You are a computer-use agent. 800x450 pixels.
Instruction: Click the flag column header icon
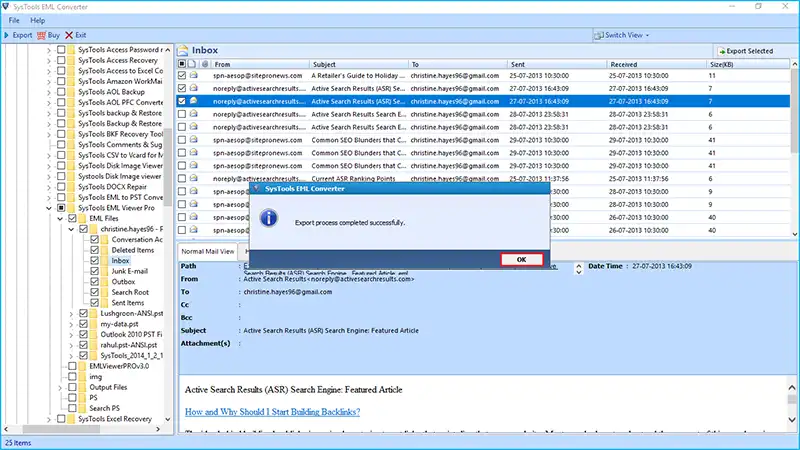click(x=192, y=64)
